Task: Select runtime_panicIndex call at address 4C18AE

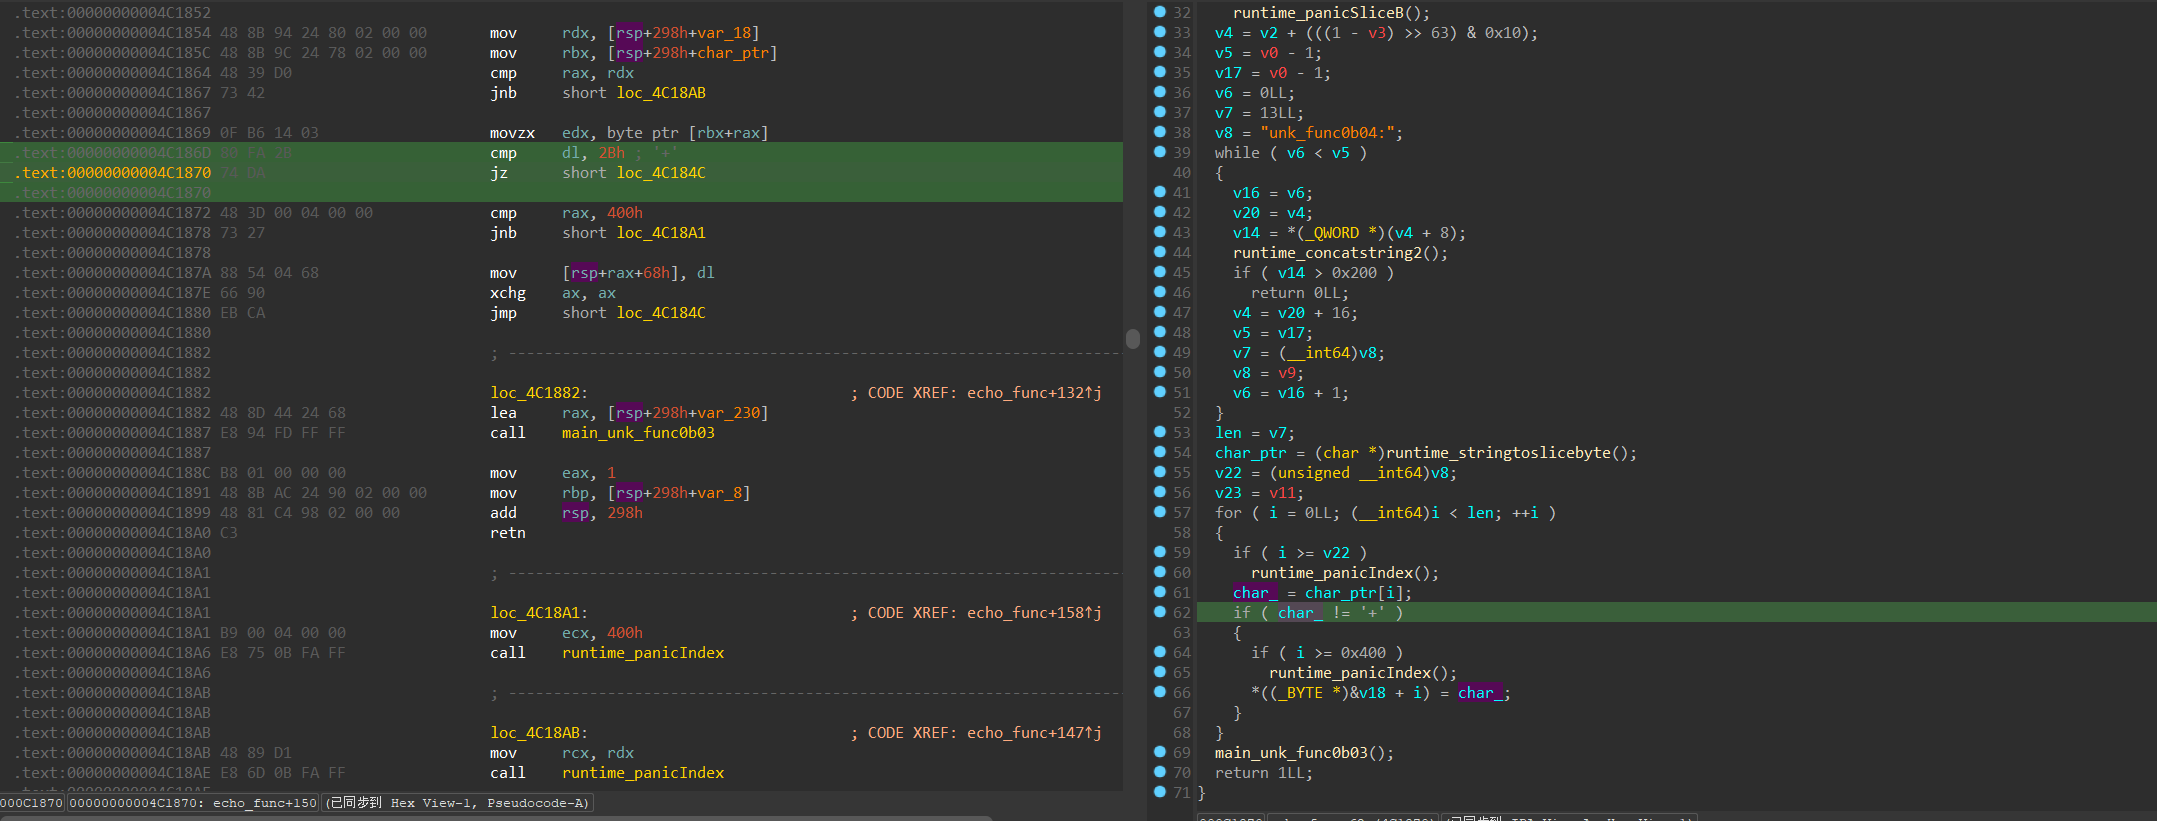Action: [x=643, y=773]
